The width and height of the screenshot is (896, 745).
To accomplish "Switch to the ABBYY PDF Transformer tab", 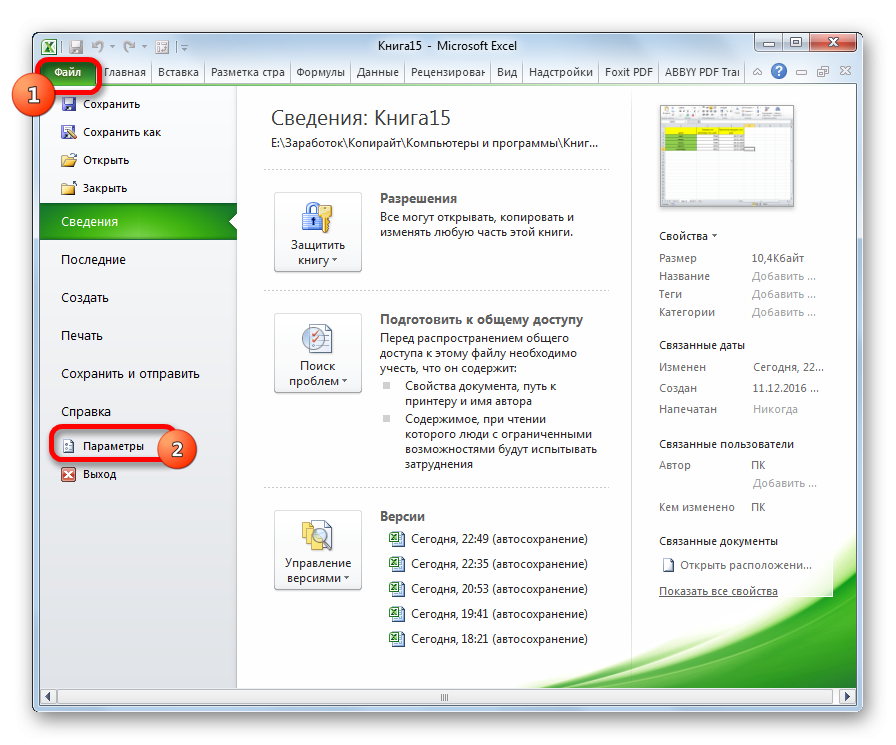I will click(702, 72).
